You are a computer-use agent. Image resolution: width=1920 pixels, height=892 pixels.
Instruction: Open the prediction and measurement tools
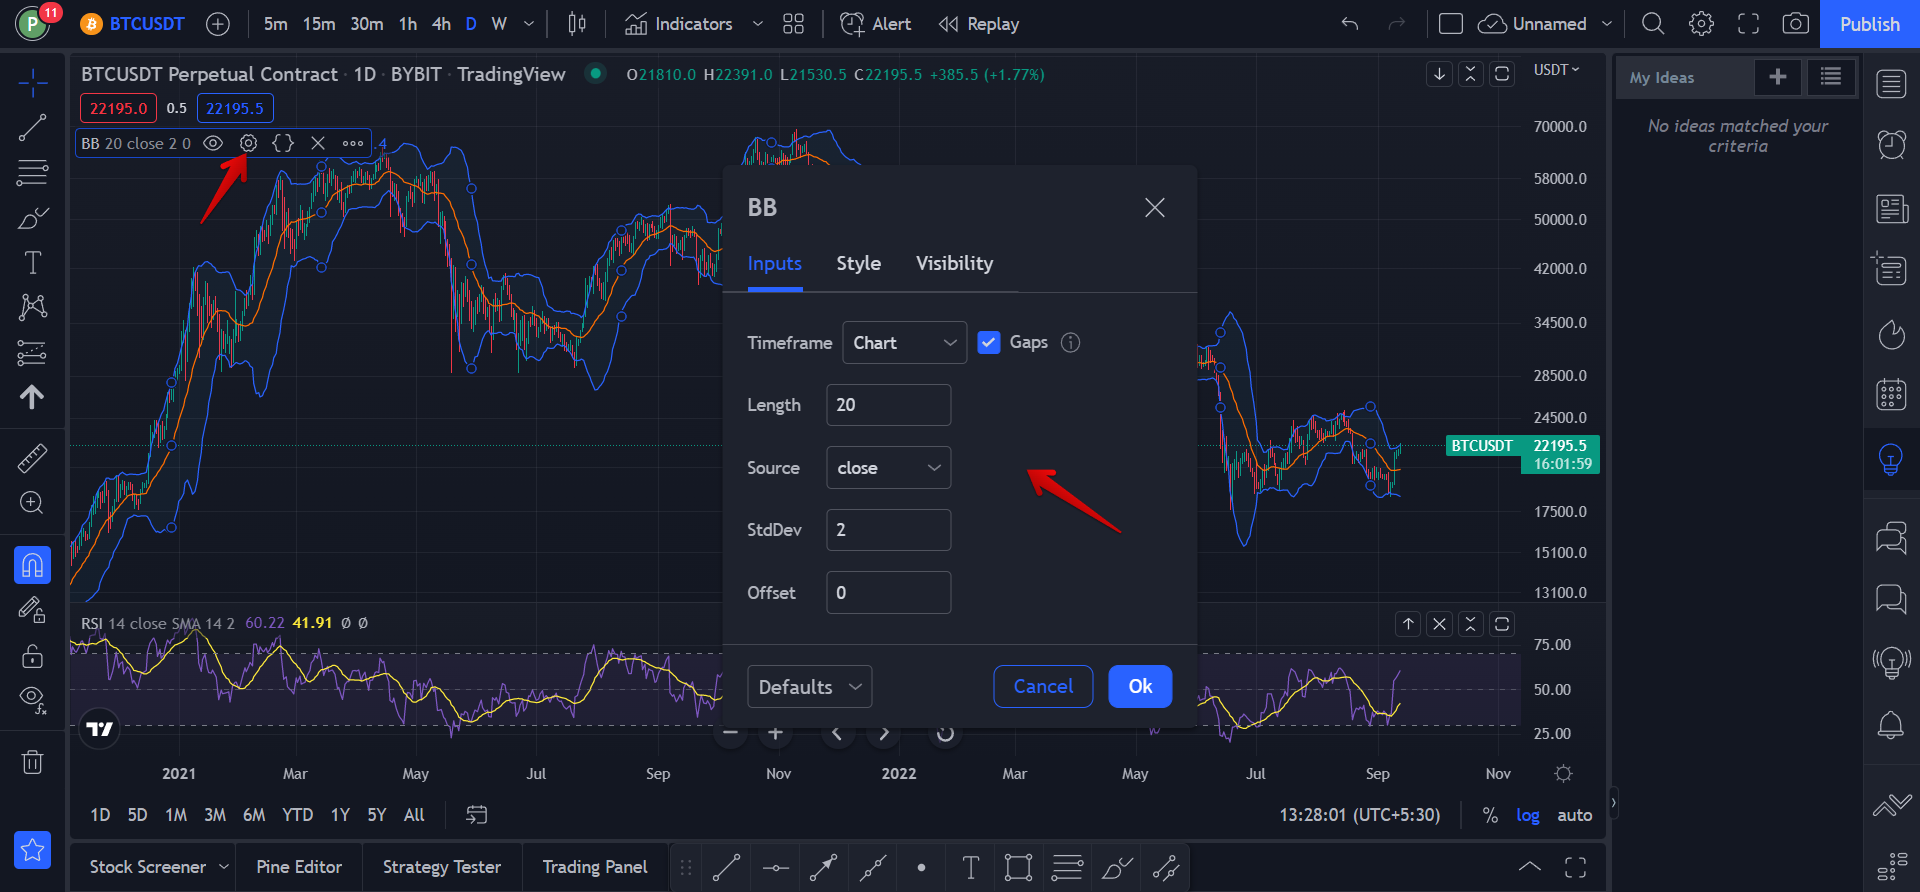[32, 352]
